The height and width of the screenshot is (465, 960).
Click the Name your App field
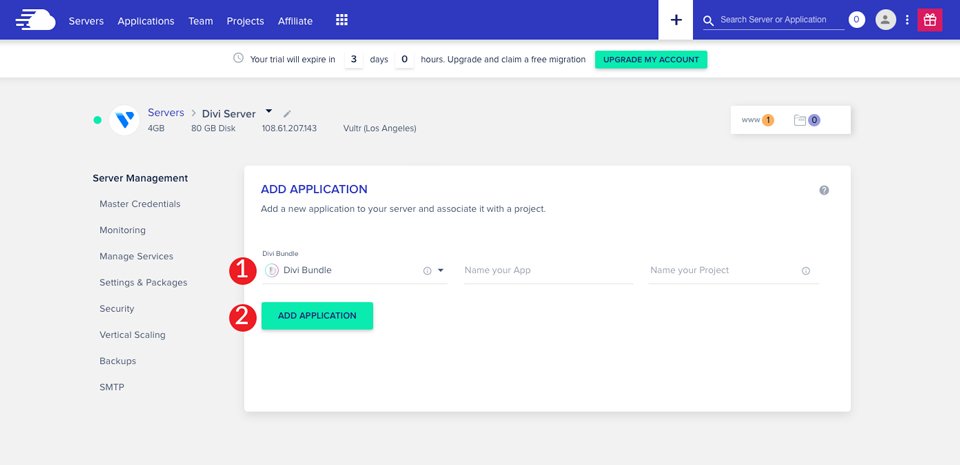pyautogui.click(x=548, y=271)
